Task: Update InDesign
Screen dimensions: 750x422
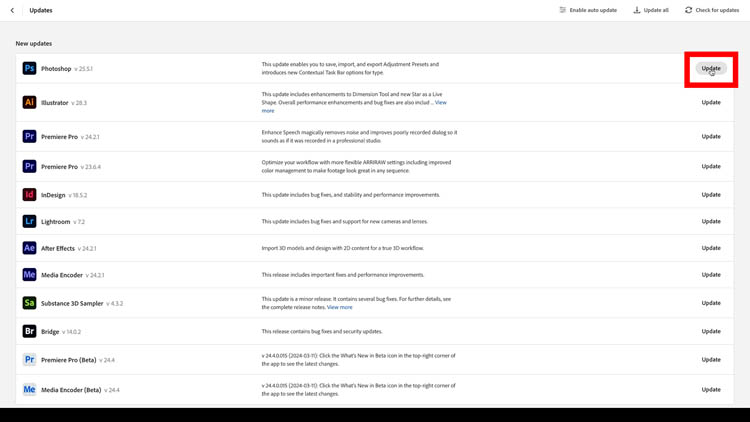Action: click(x=711, y=195)
